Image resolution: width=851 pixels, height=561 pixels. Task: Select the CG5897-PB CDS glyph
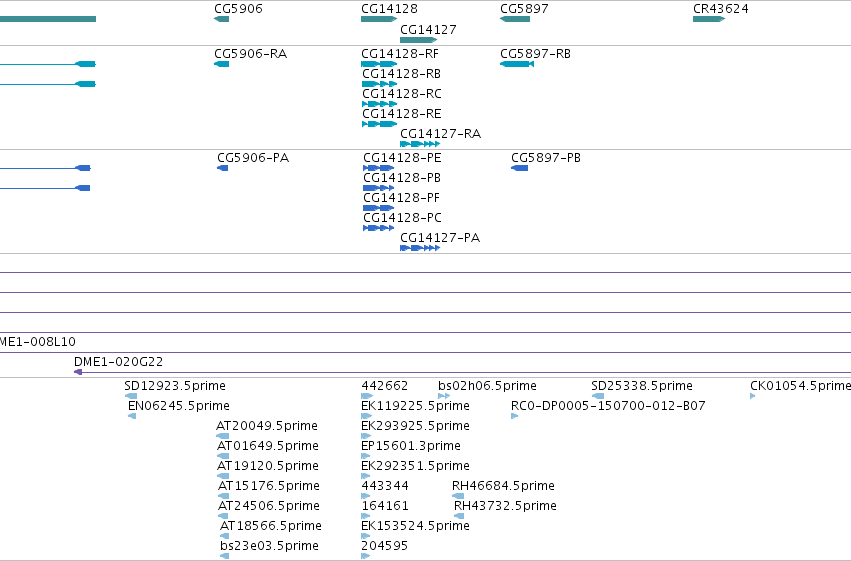519,168
